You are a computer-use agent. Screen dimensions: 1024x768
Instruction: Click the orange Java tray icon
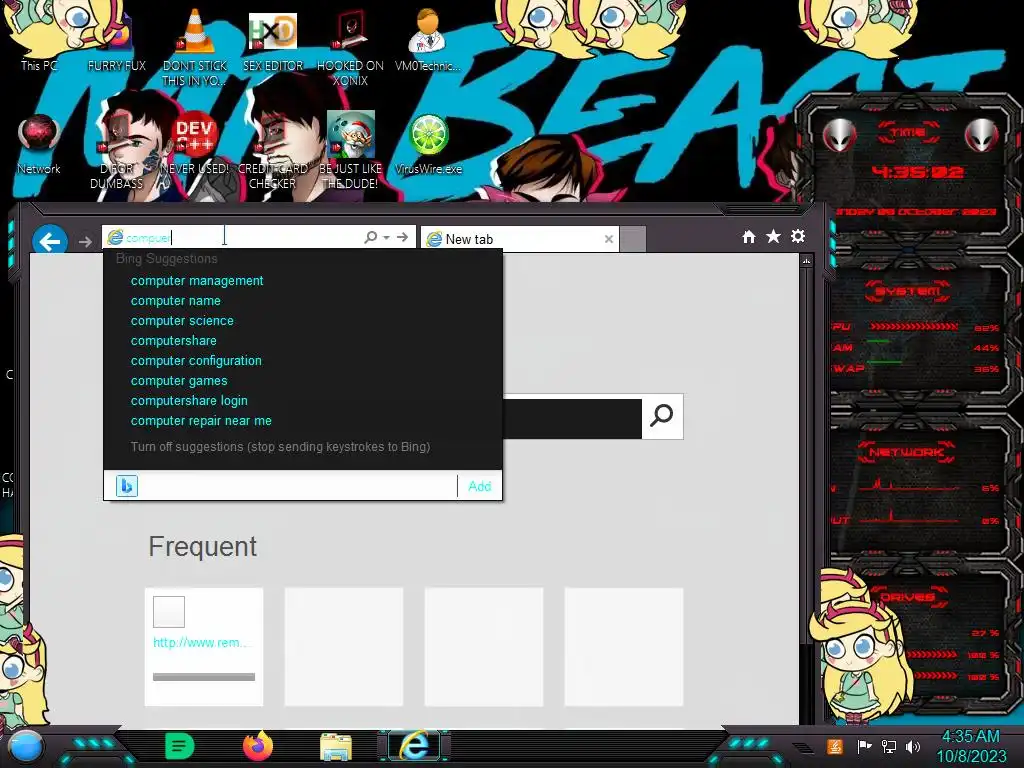(x=835, y=746)
